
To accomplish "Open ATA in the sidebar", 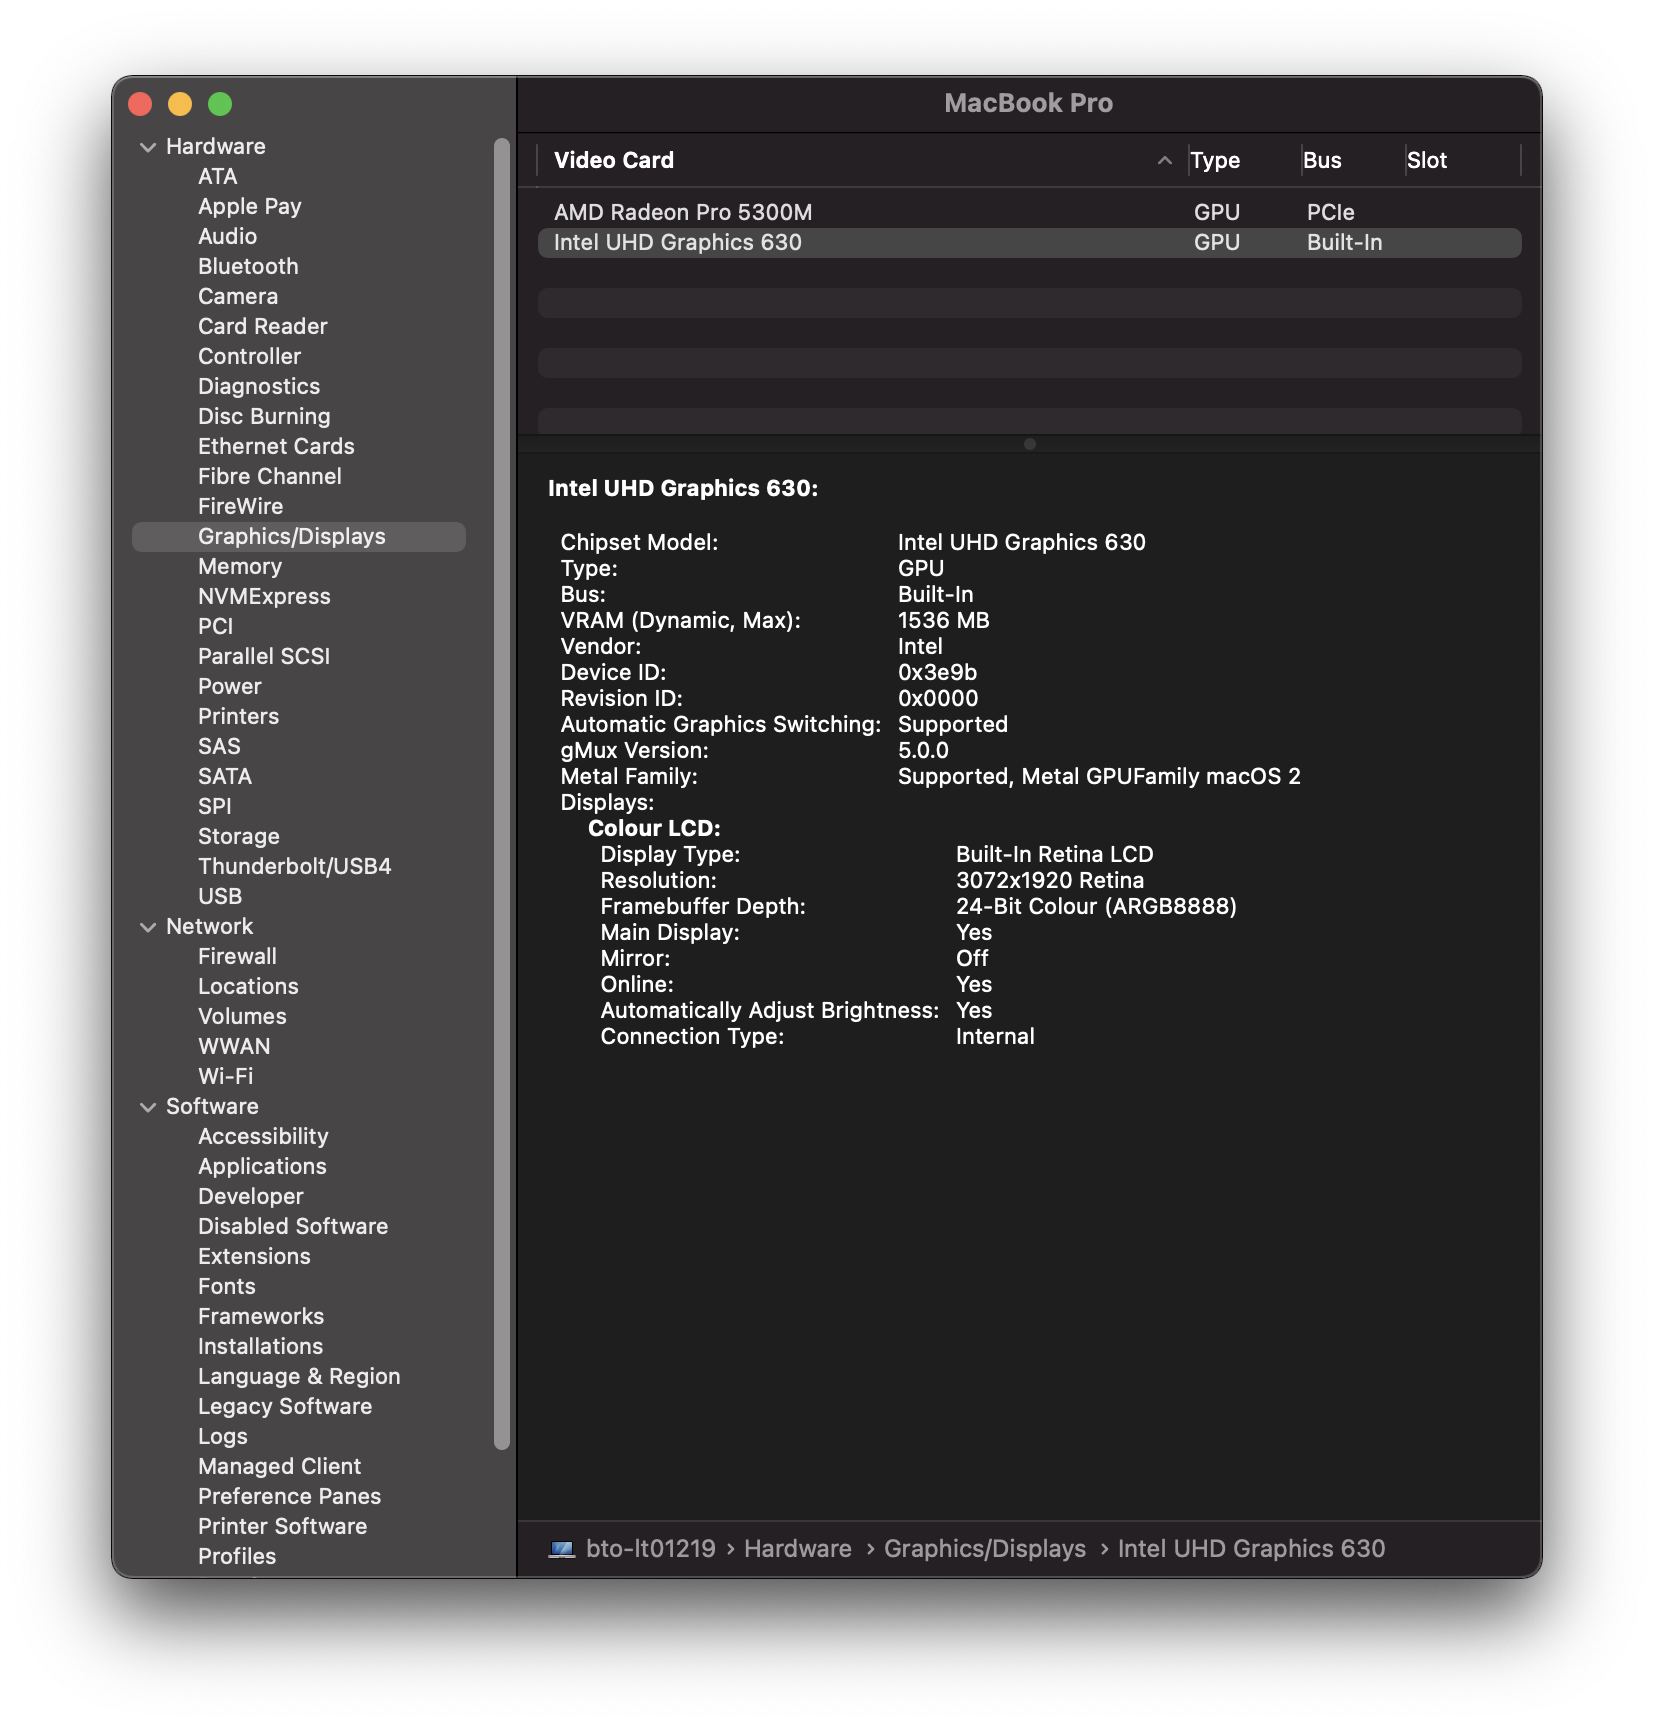I will coord(217,177).
